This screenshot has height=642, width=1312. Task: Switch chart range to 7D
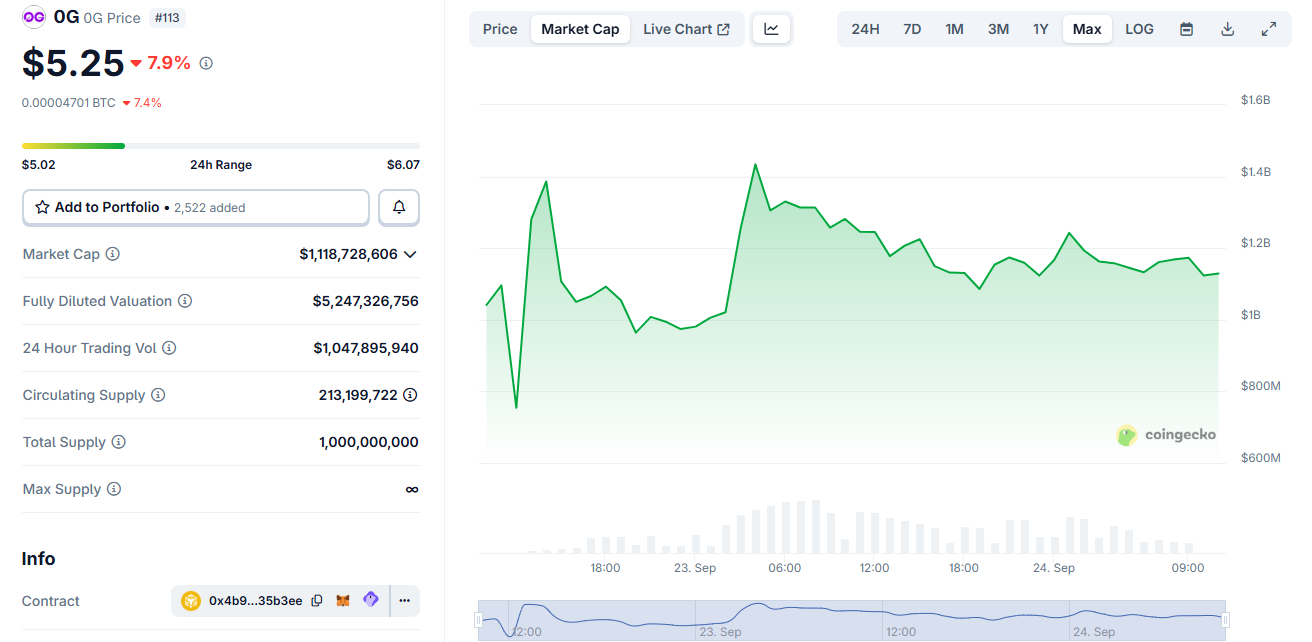tap(912, 29)
